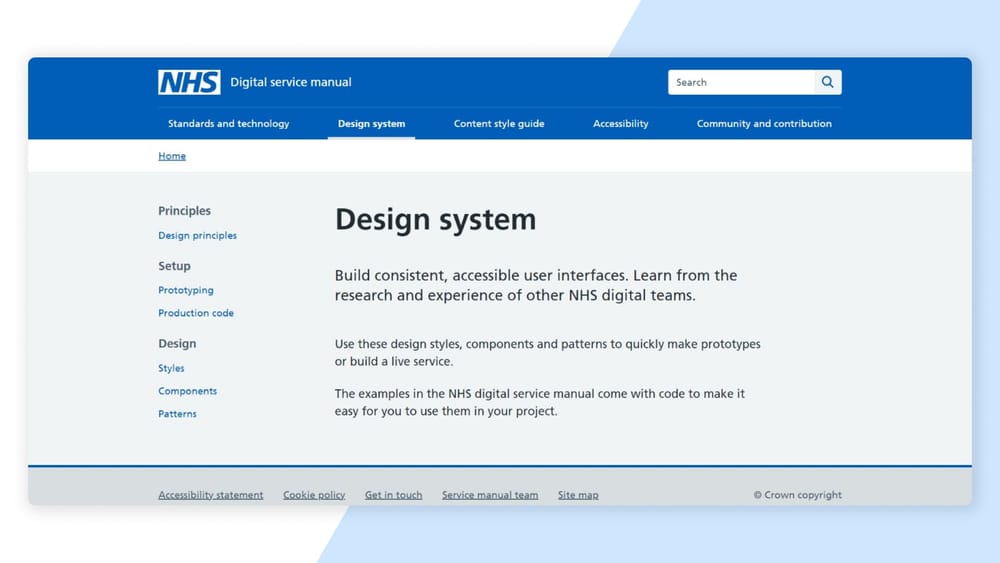Click the NHS logo

click(189, 82)
